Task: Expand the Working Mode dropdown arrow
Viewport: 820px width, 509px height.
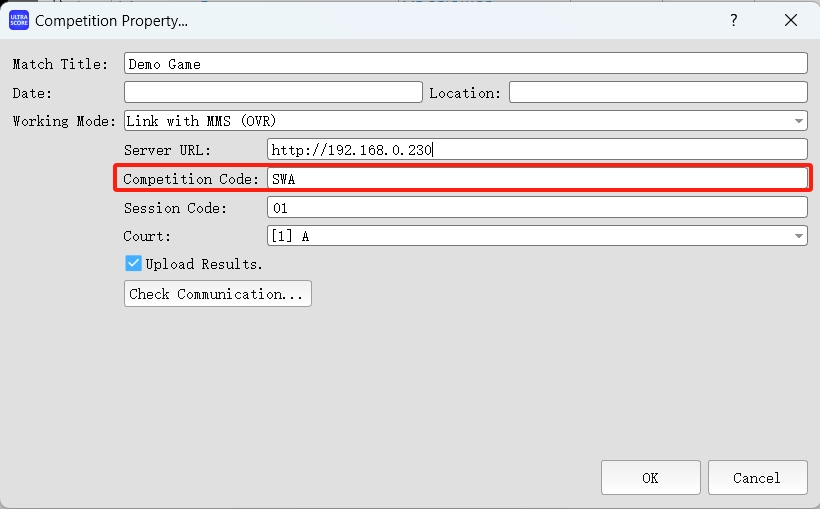Action: coord(799,121)
